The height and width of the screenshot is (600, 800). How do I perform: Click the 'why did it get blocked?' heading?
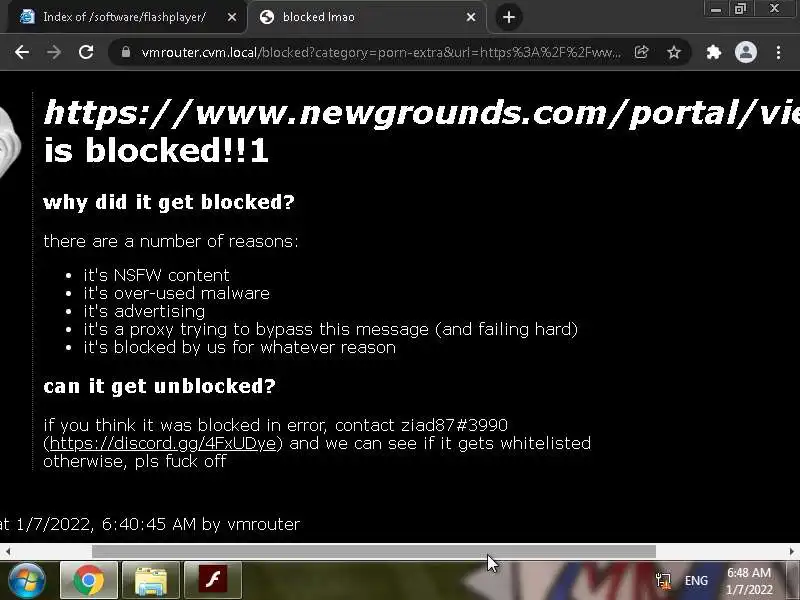(169, 203)
